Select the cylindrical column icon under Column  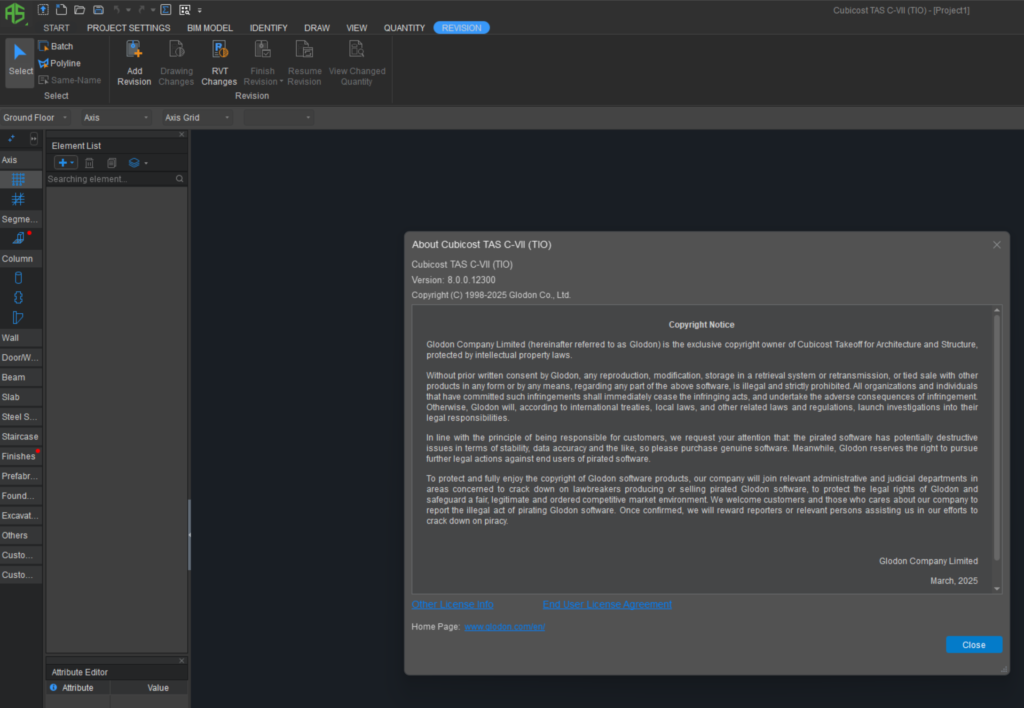pos(19,278)
